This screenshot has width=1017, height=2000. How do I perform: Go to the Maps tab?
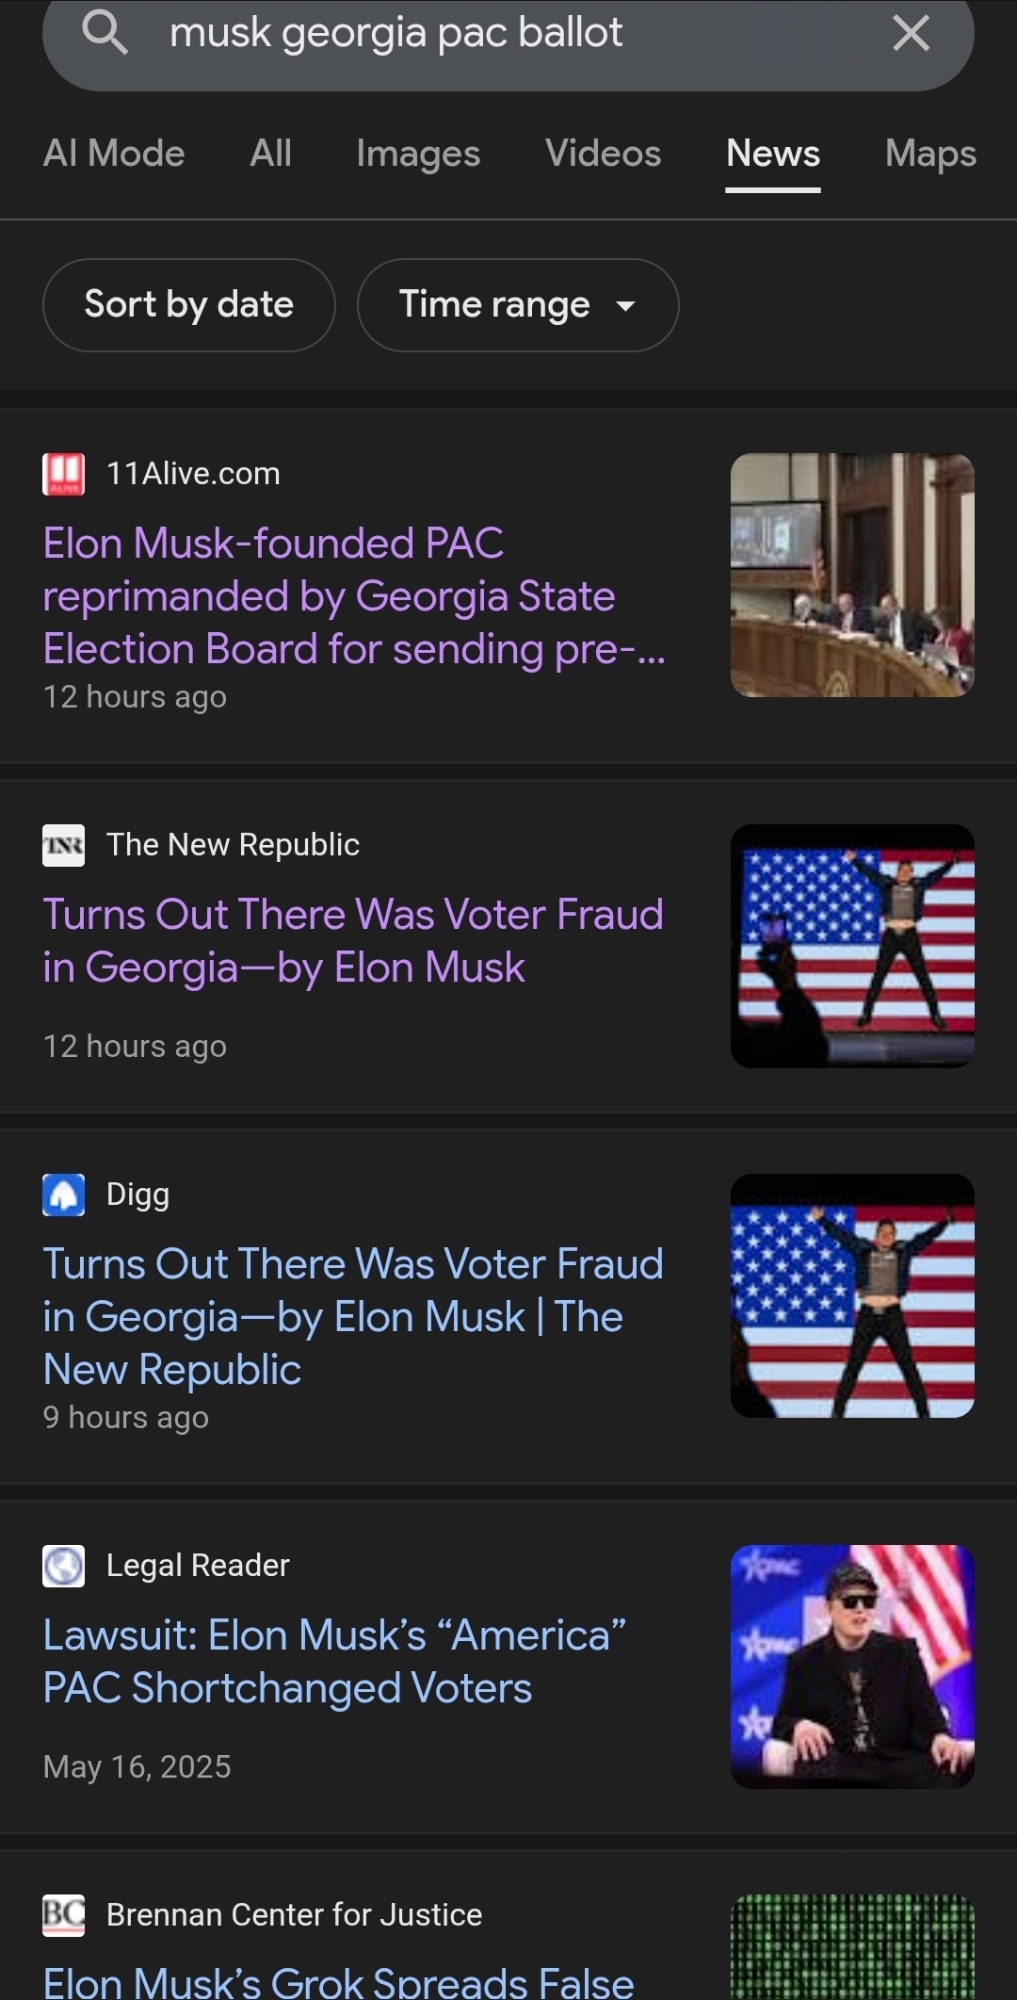930,154
